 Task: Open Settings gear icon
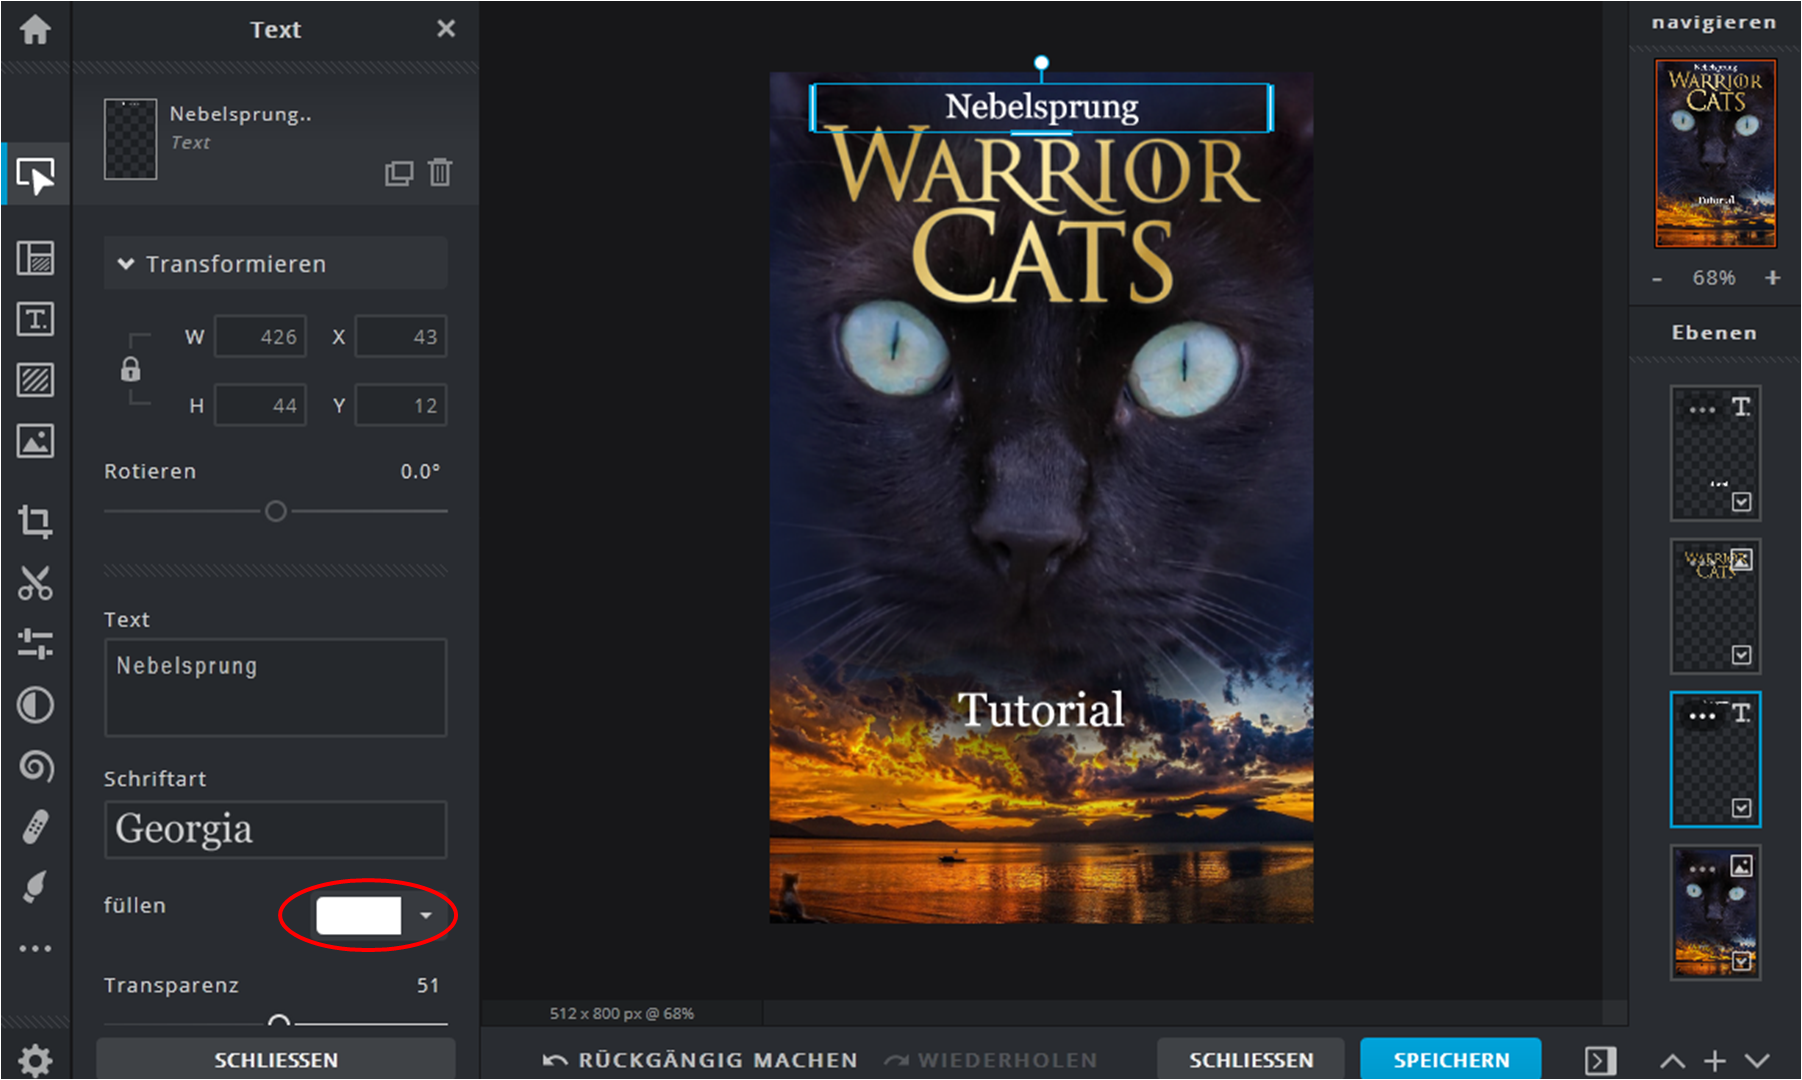point(35,1060)
